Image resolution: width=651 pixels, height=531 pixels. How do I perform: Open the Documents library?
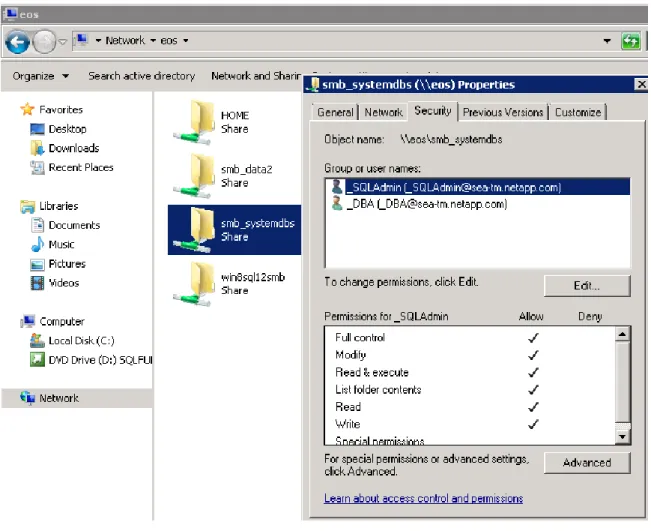click(74, 225)
